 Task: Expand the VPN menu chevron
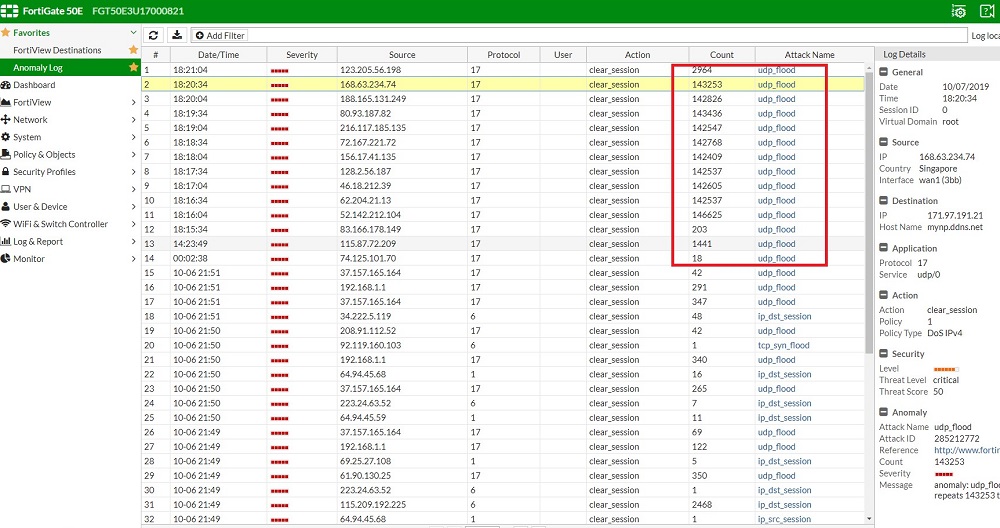pyautogui.click(x=133, y=189)
